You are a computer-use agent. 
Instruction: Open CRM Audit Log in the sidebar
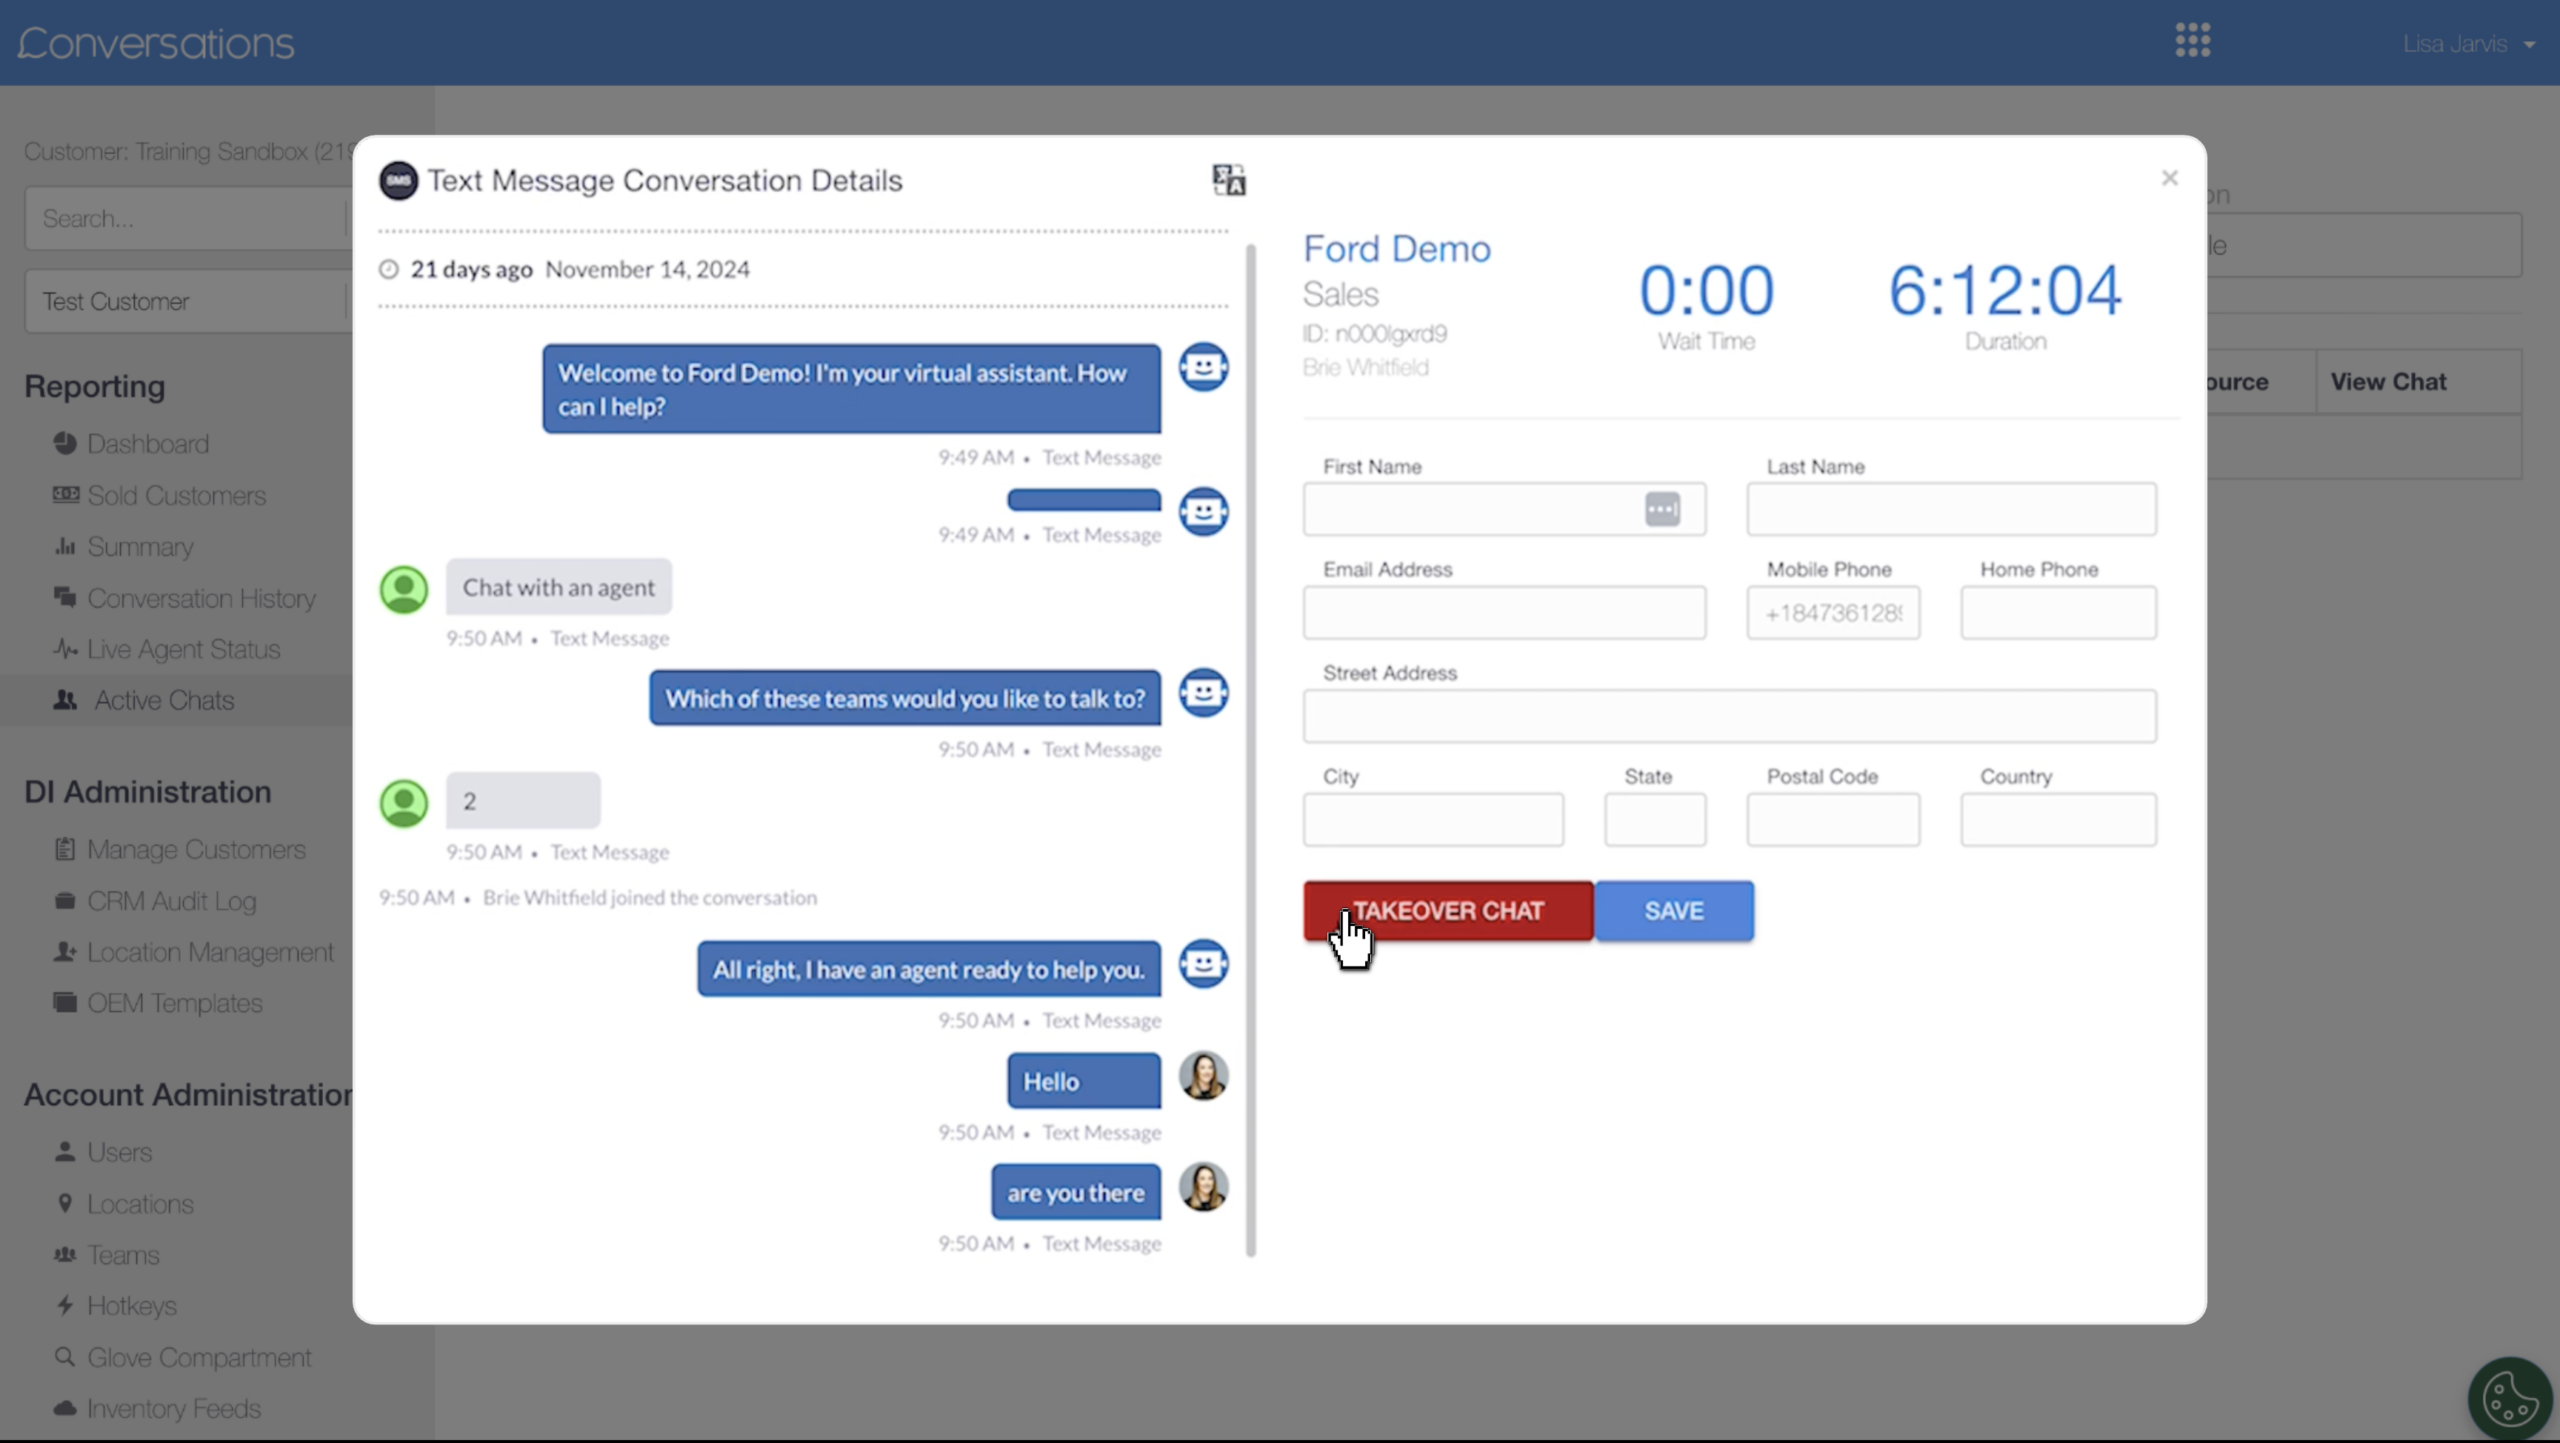pos(171,901)
